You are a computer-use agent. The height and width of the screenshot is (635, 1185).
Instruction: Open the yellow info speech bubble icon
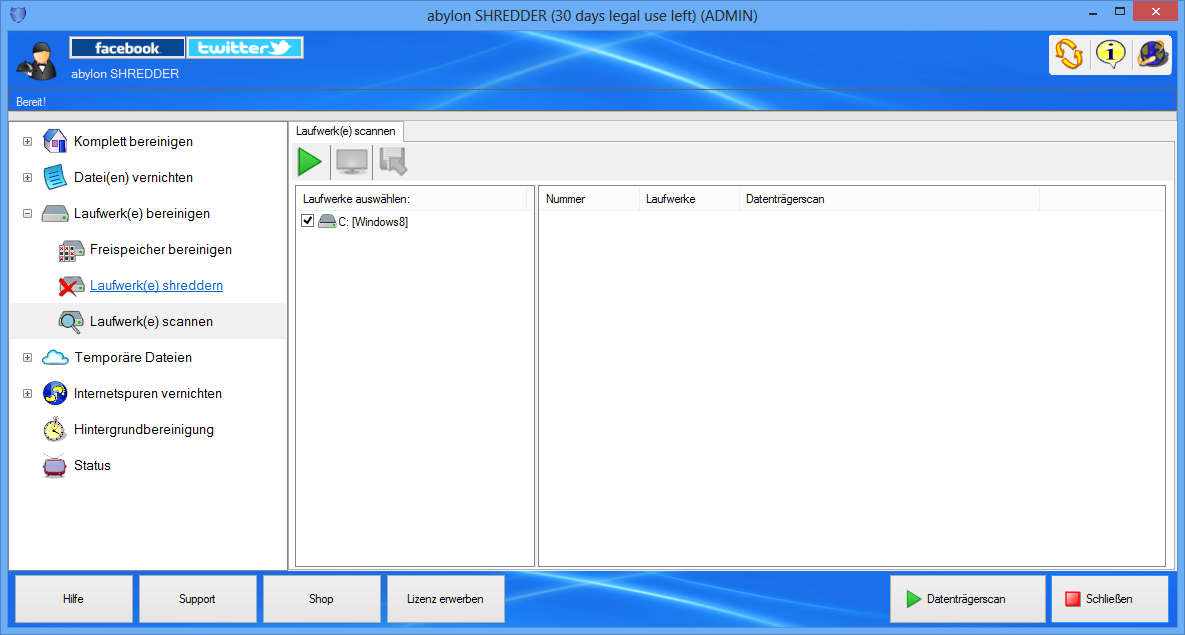pos(1110,54)
